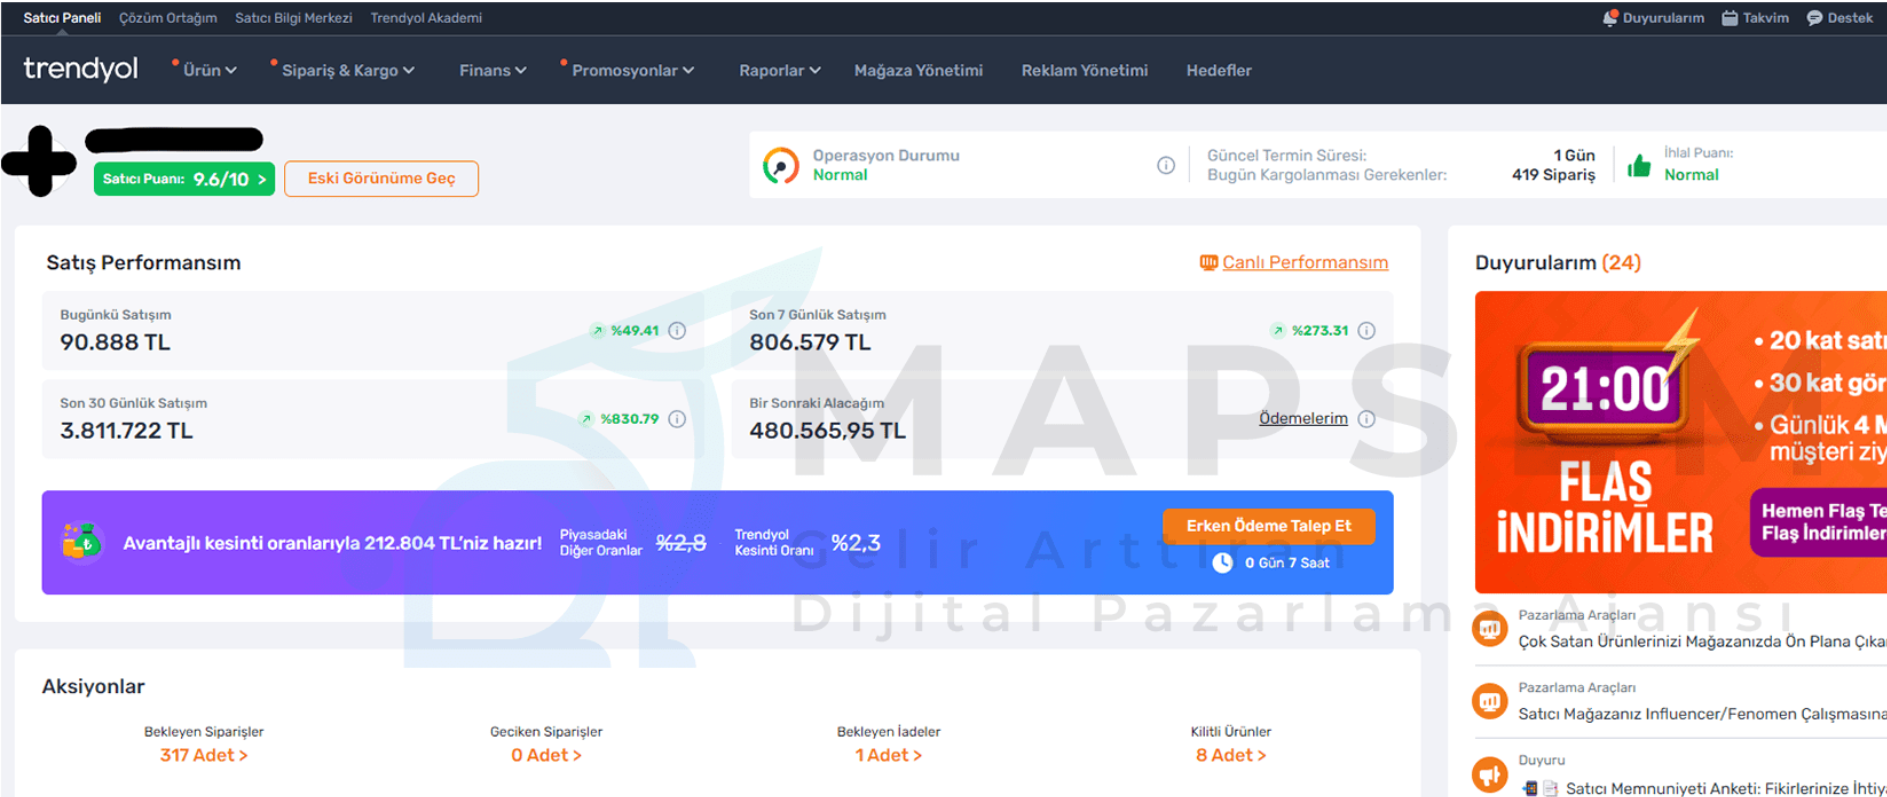Click the 480.565,95 TL next receivable value
Image resolution: width=1887 pixels, height=797 pixels.
pos(827,431)
